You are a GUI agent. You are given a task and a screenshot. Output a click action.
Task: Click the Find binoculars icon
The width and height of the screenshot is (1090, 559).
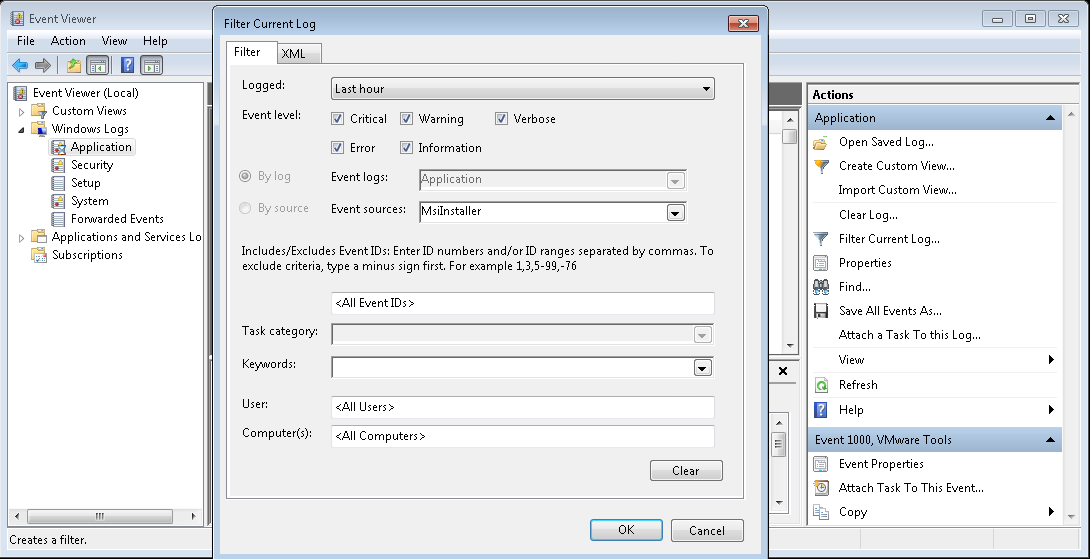click(x=821, y=286)
